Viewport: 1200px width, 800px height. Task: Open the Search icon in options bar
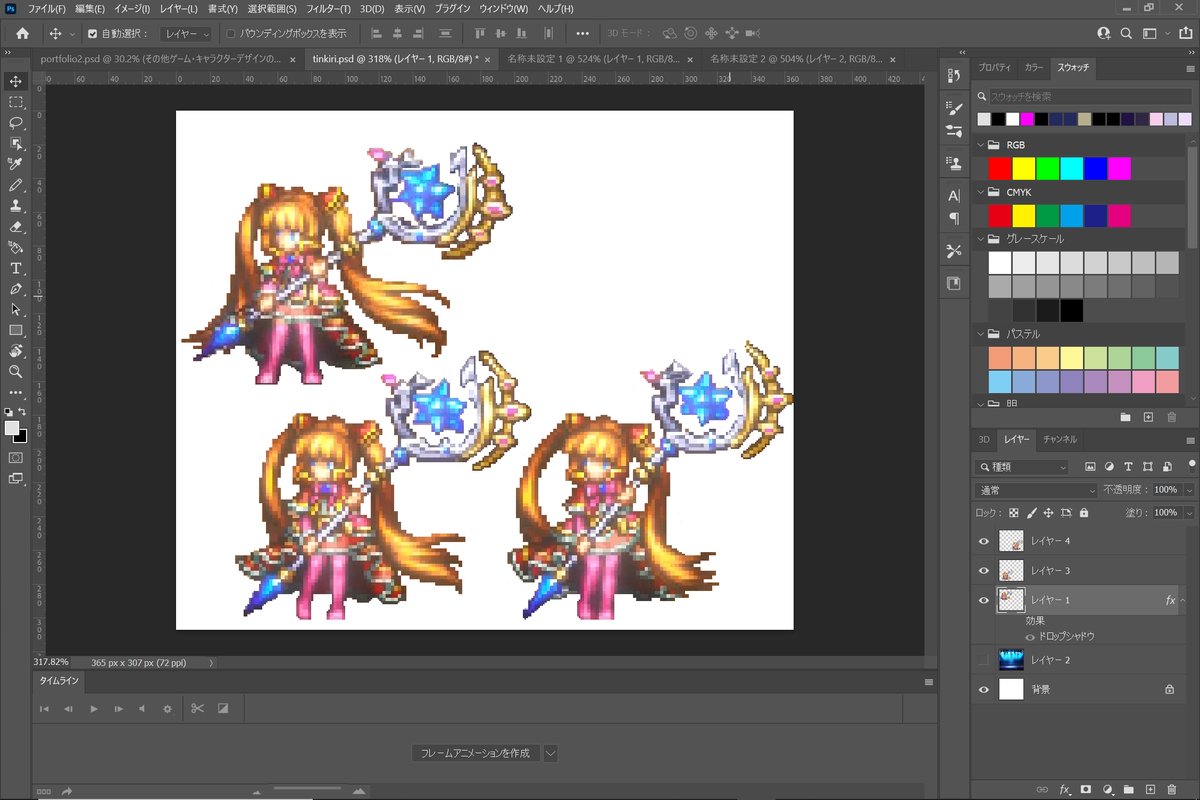click(1126, 33)
